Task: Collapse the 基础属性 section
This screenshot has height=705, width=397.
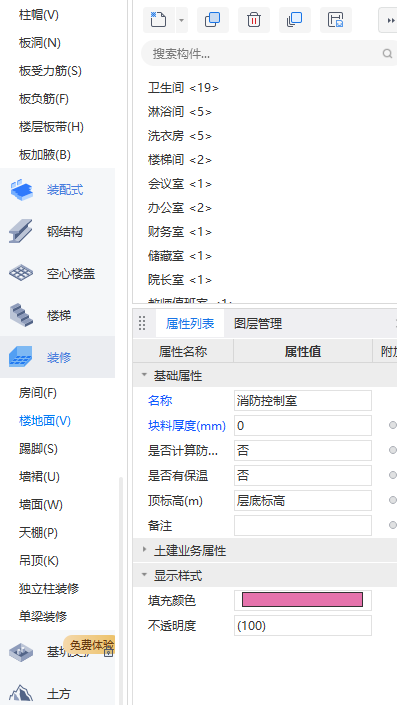Action: click(144, 375)
